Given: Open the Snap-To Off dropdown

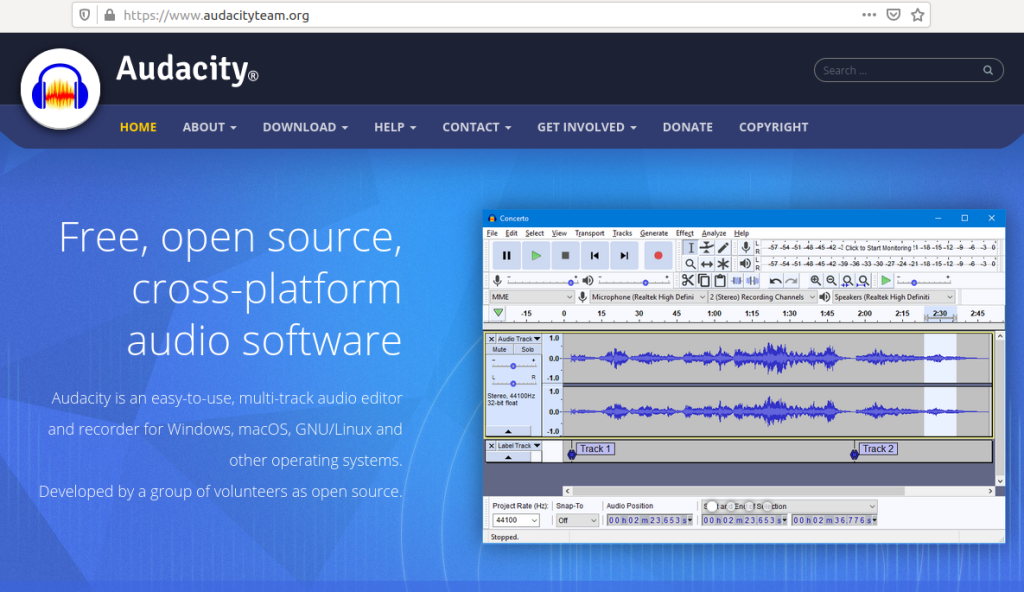Looking at the screenshot, I should point(577,520).
